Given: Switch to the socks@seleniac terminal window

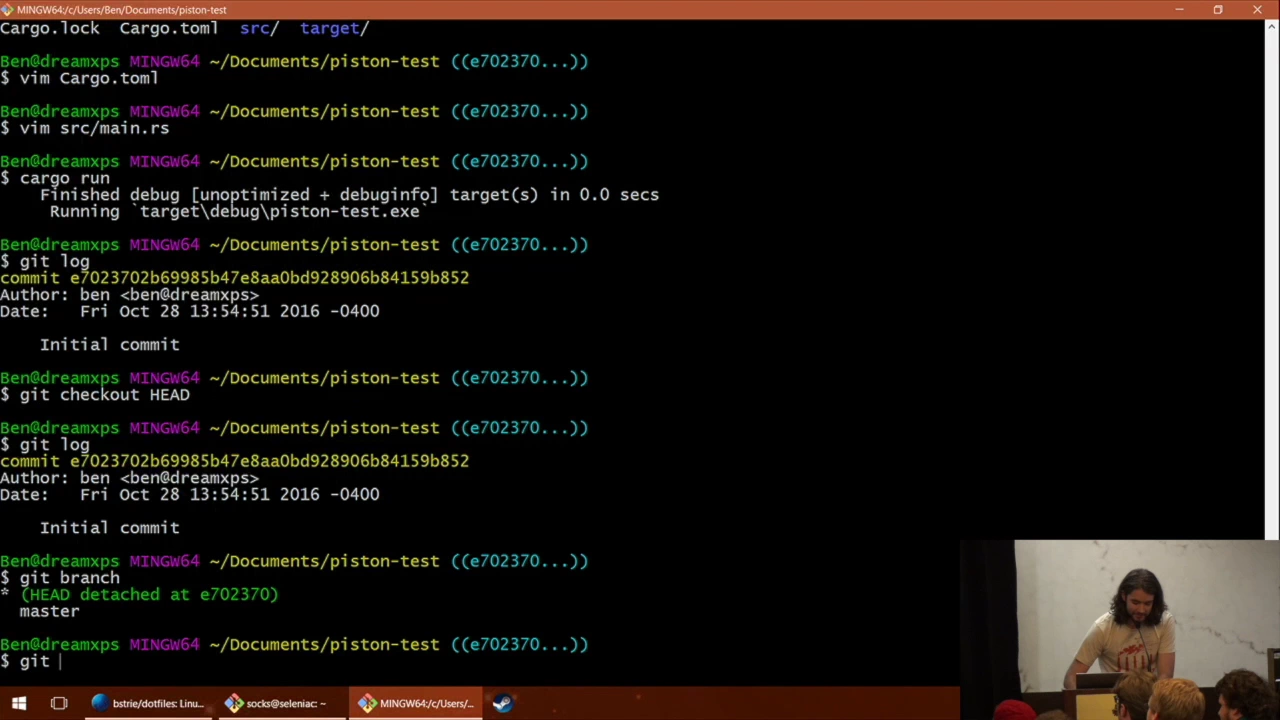Looking at the screenshot, I should point(283,703).
